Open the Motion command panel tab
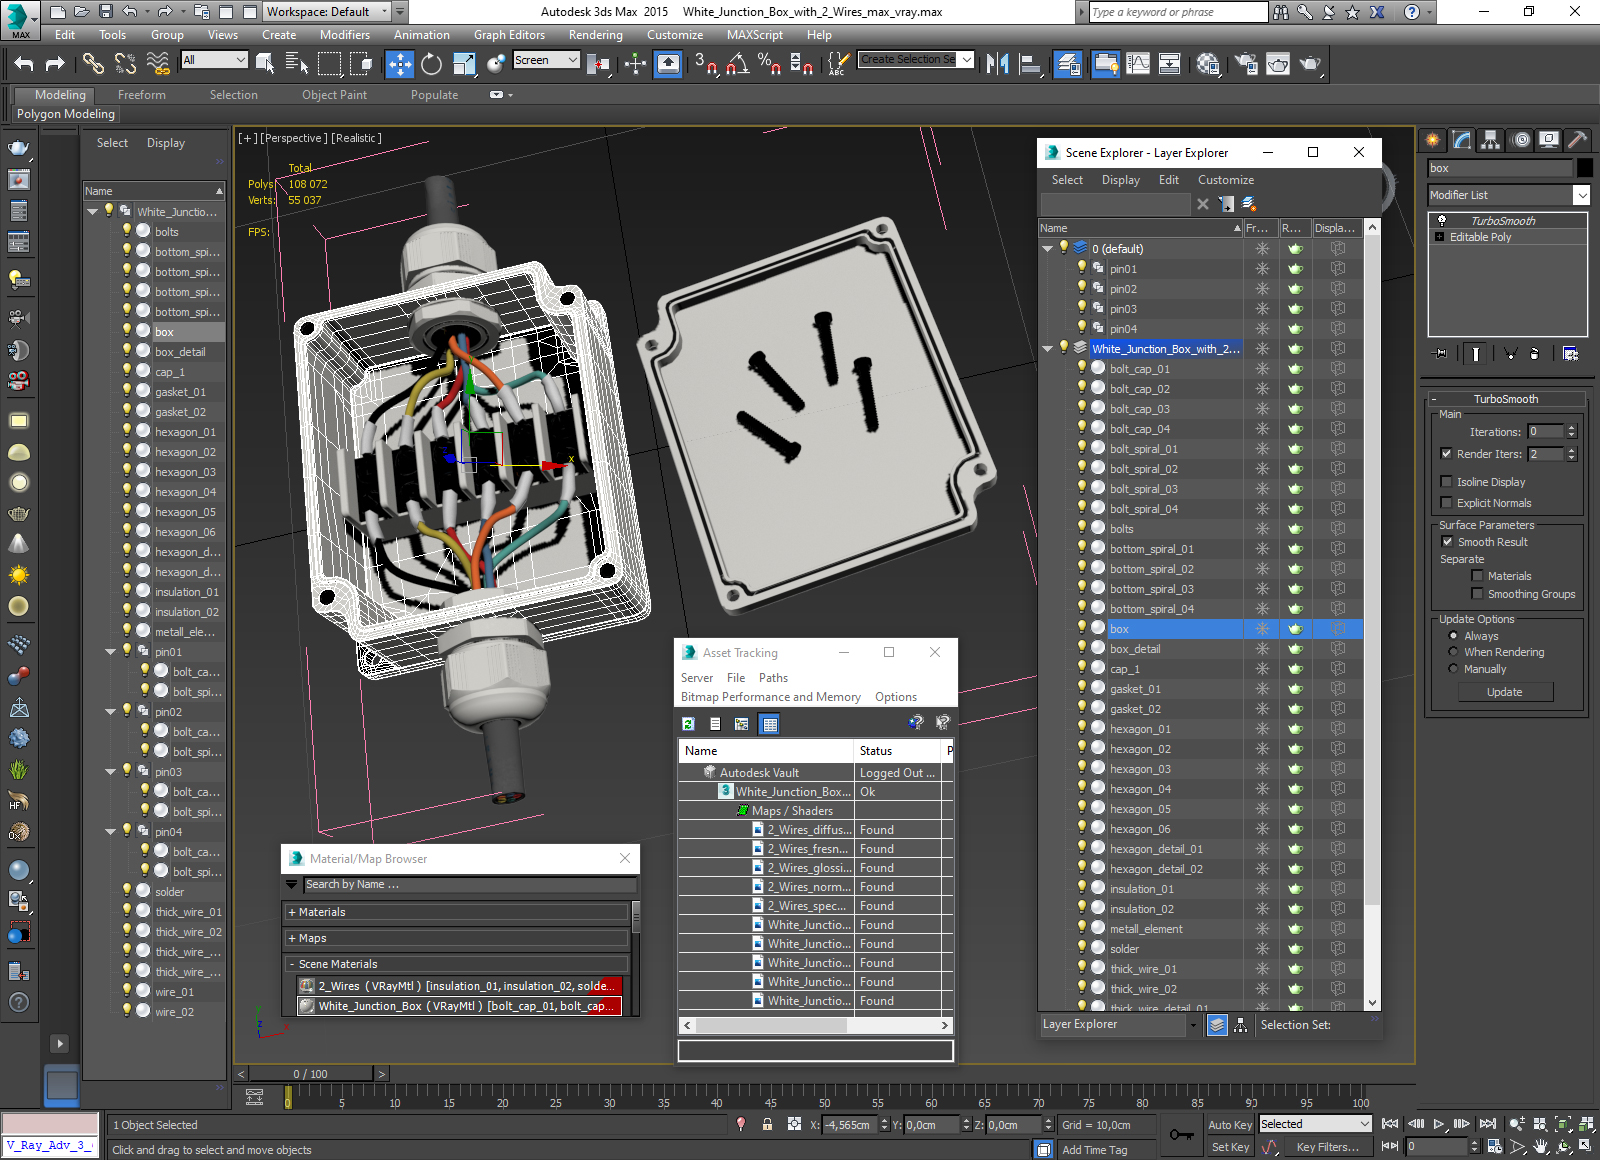Viewport: 1600px width, 1160px height. coord(1520,140)
